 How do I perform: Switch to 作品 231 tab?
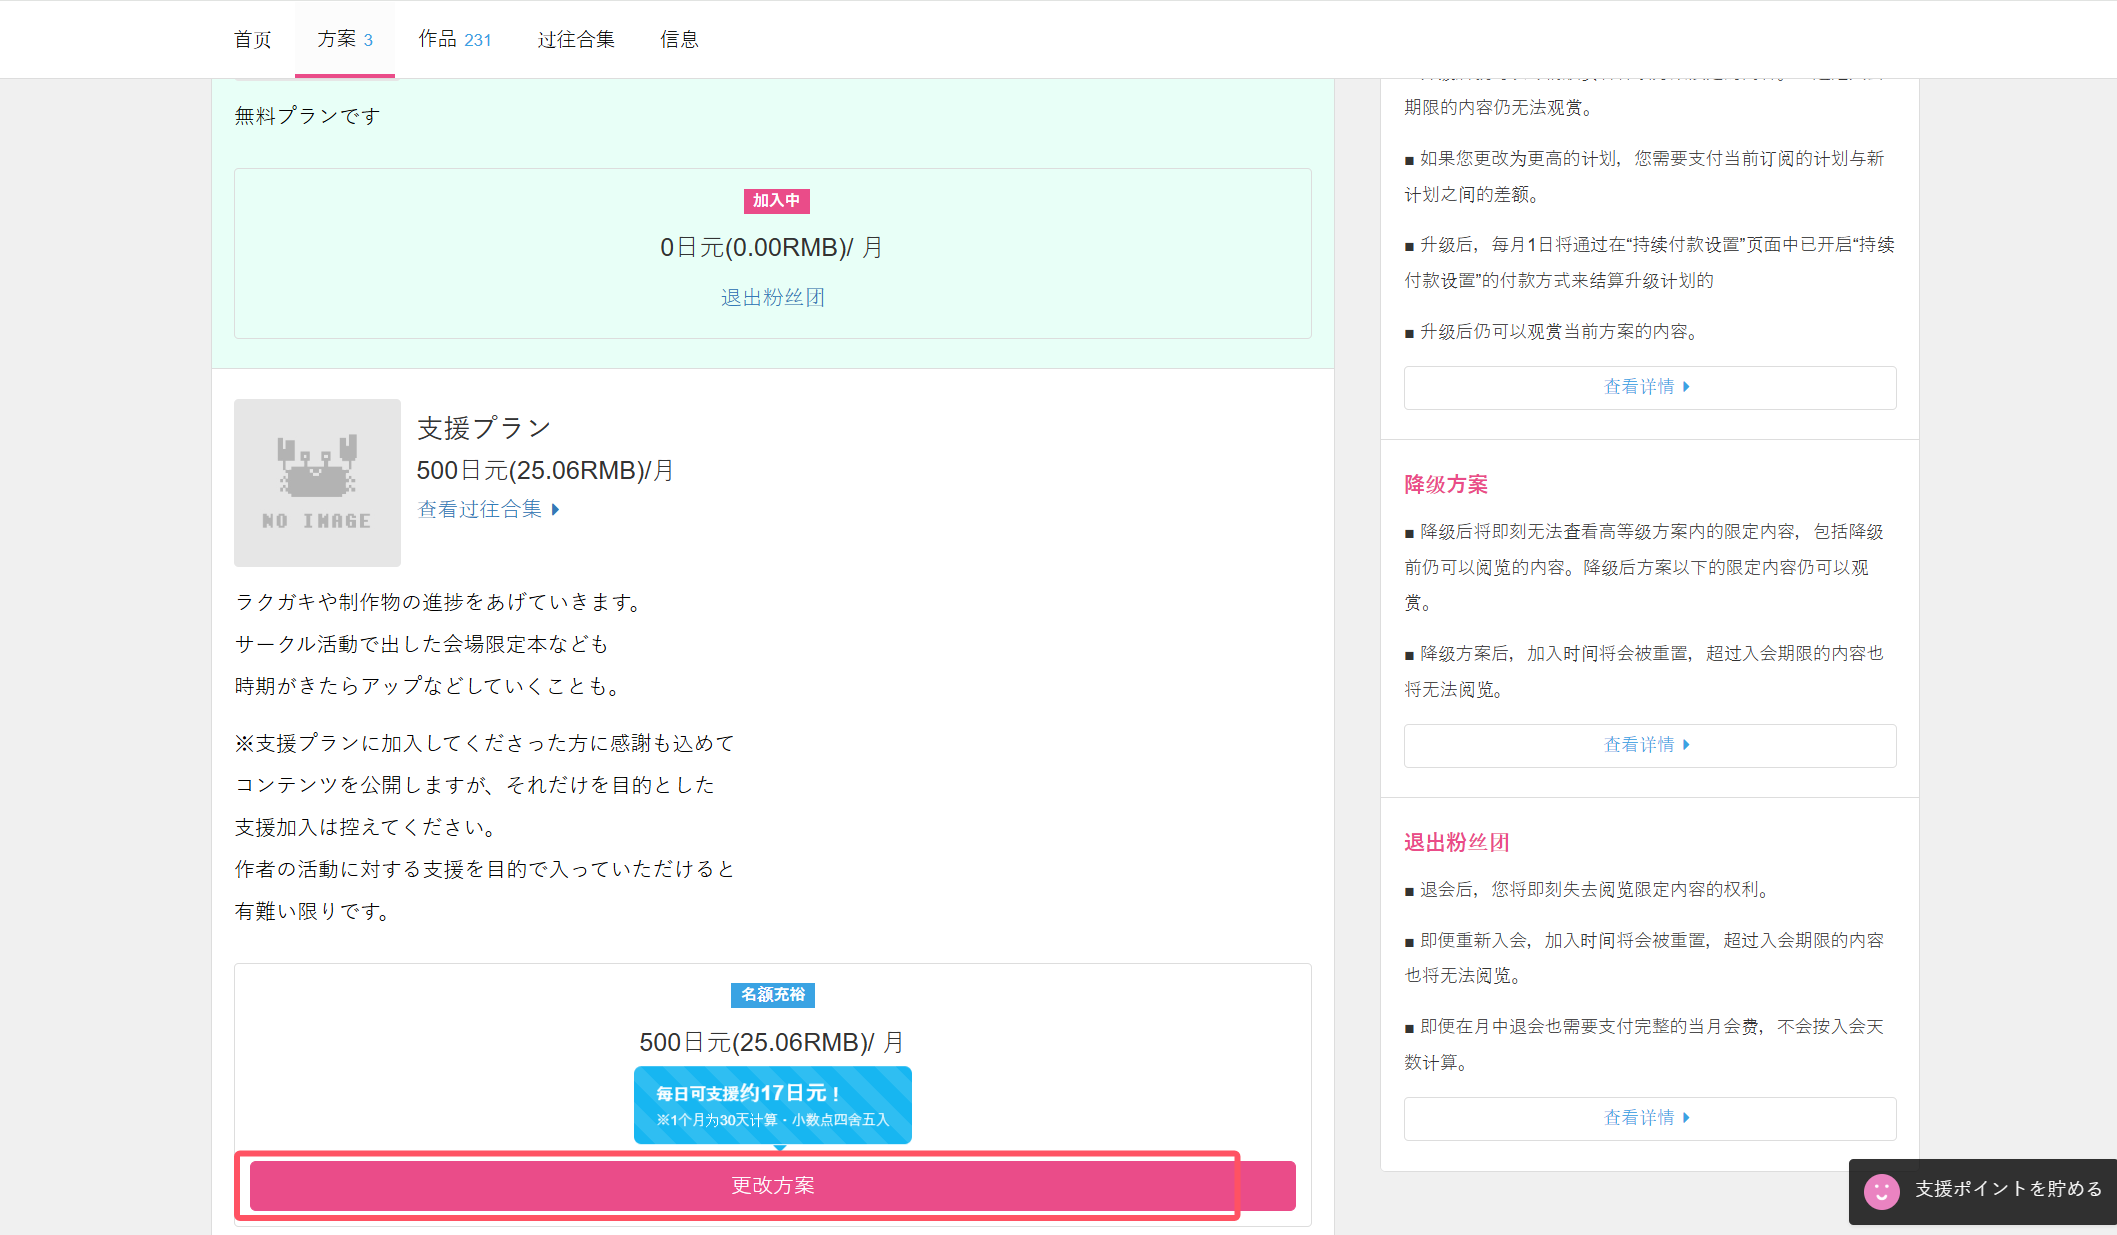click(x=454, y=39)
